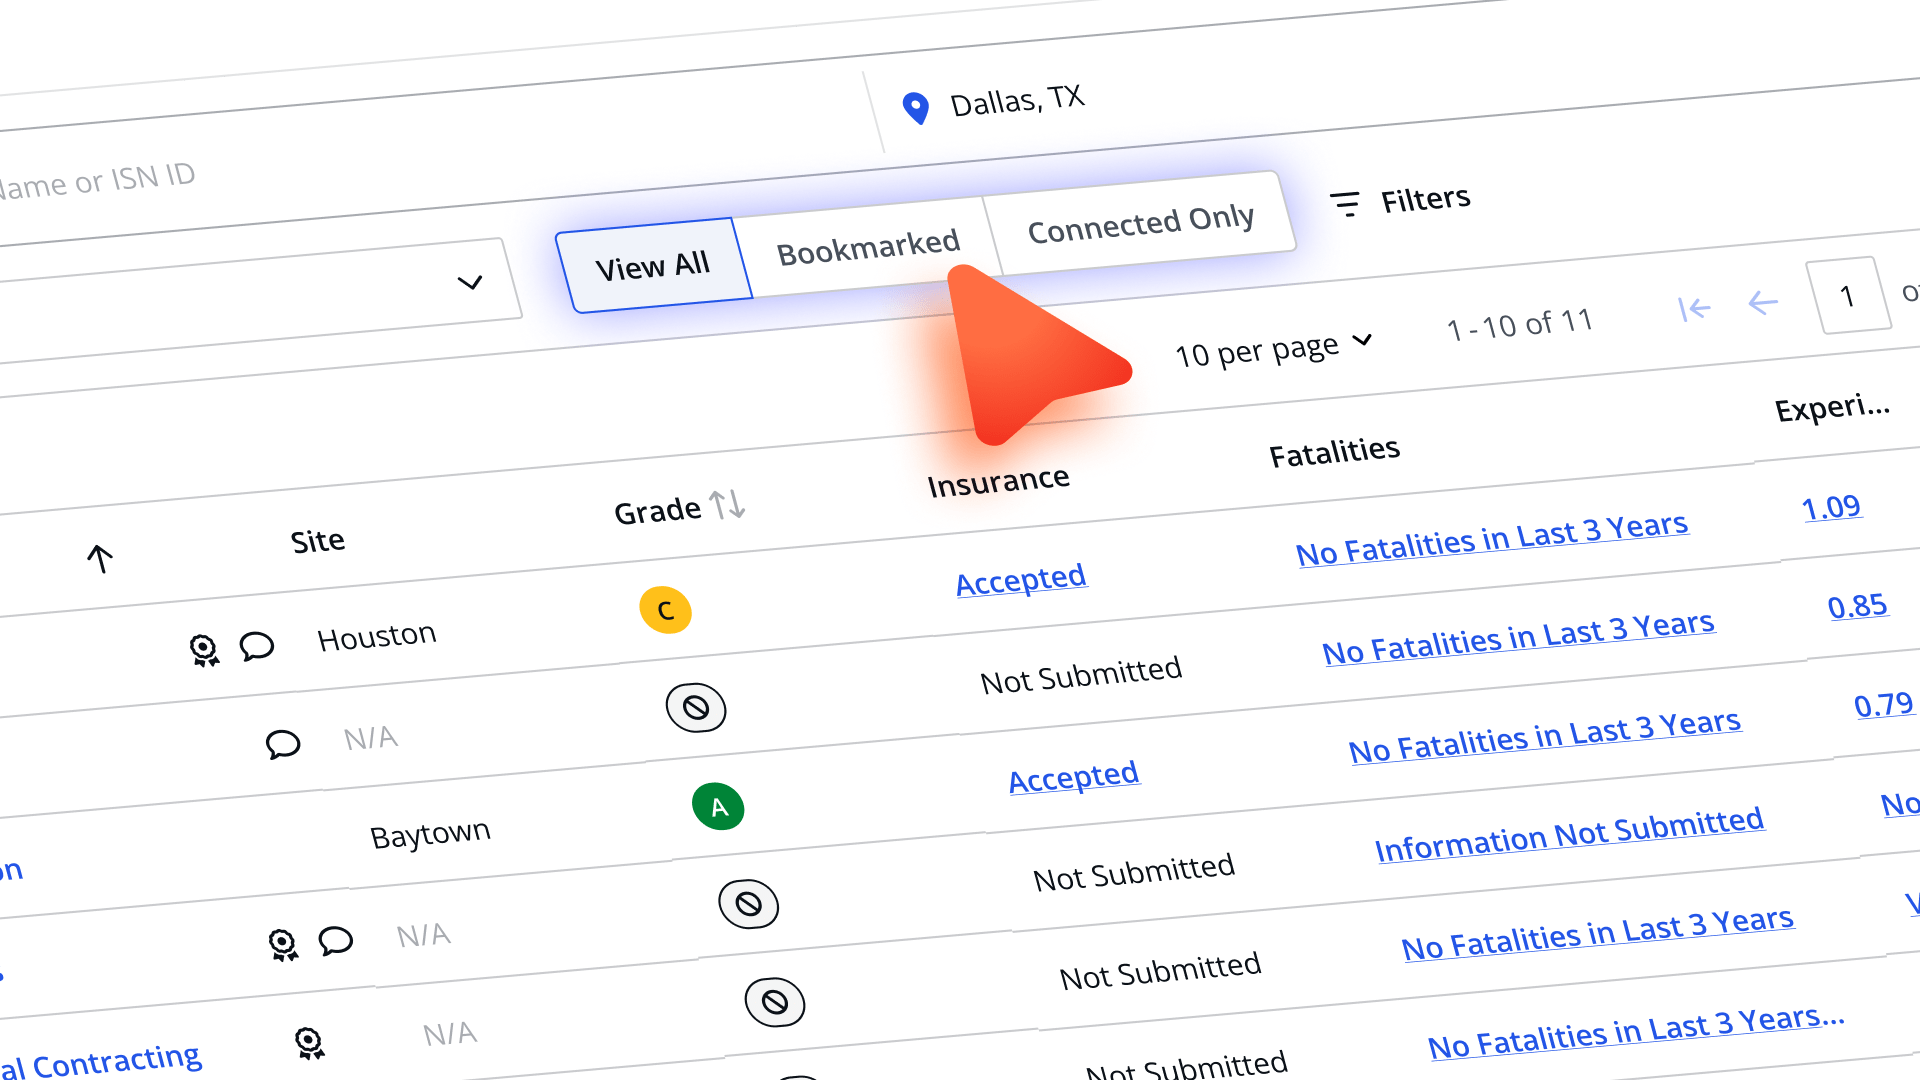Click the N/A site cell below Baytown

(x=424, y=935)
